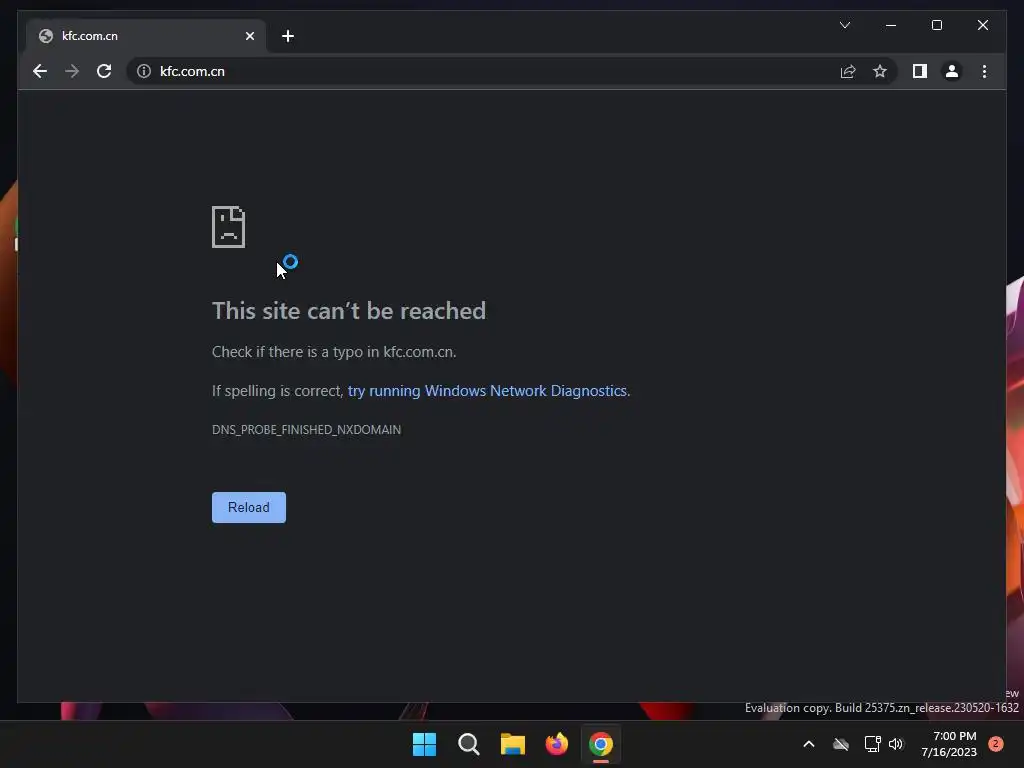Maximize the Chrome window
1024x768 pixels.
[936, 25]
